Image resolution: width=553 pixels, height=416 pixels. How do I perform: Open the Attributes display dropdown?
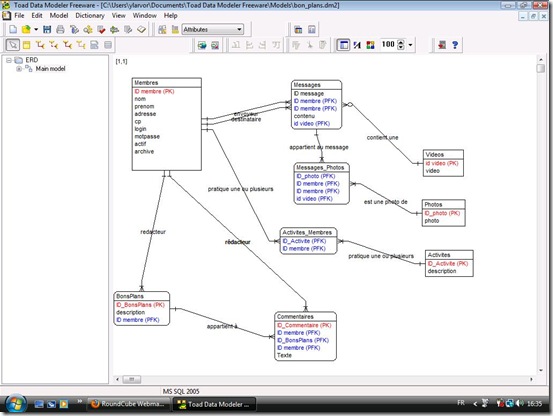click(x=213, y=30)
